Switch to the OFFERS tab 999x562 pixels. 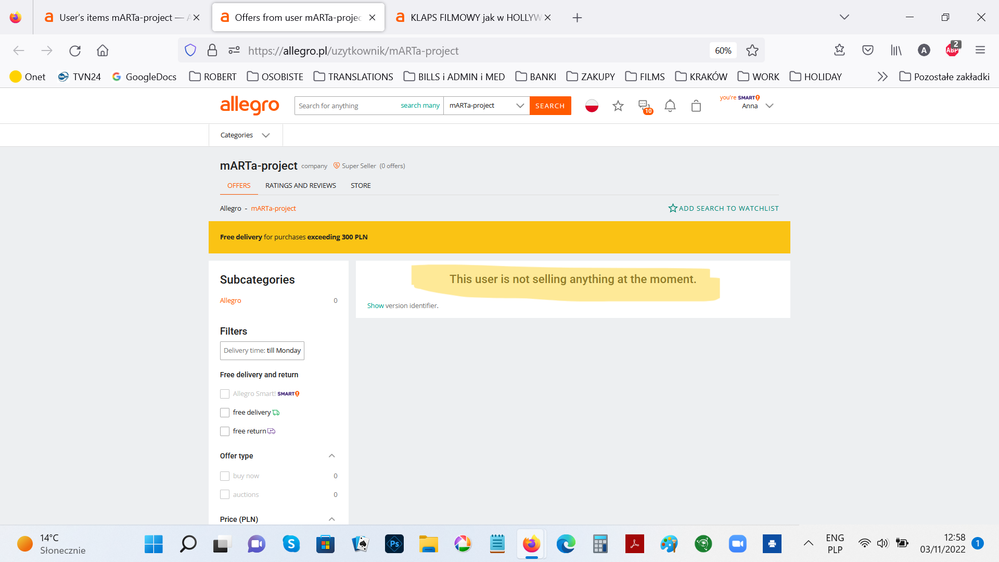239,185
